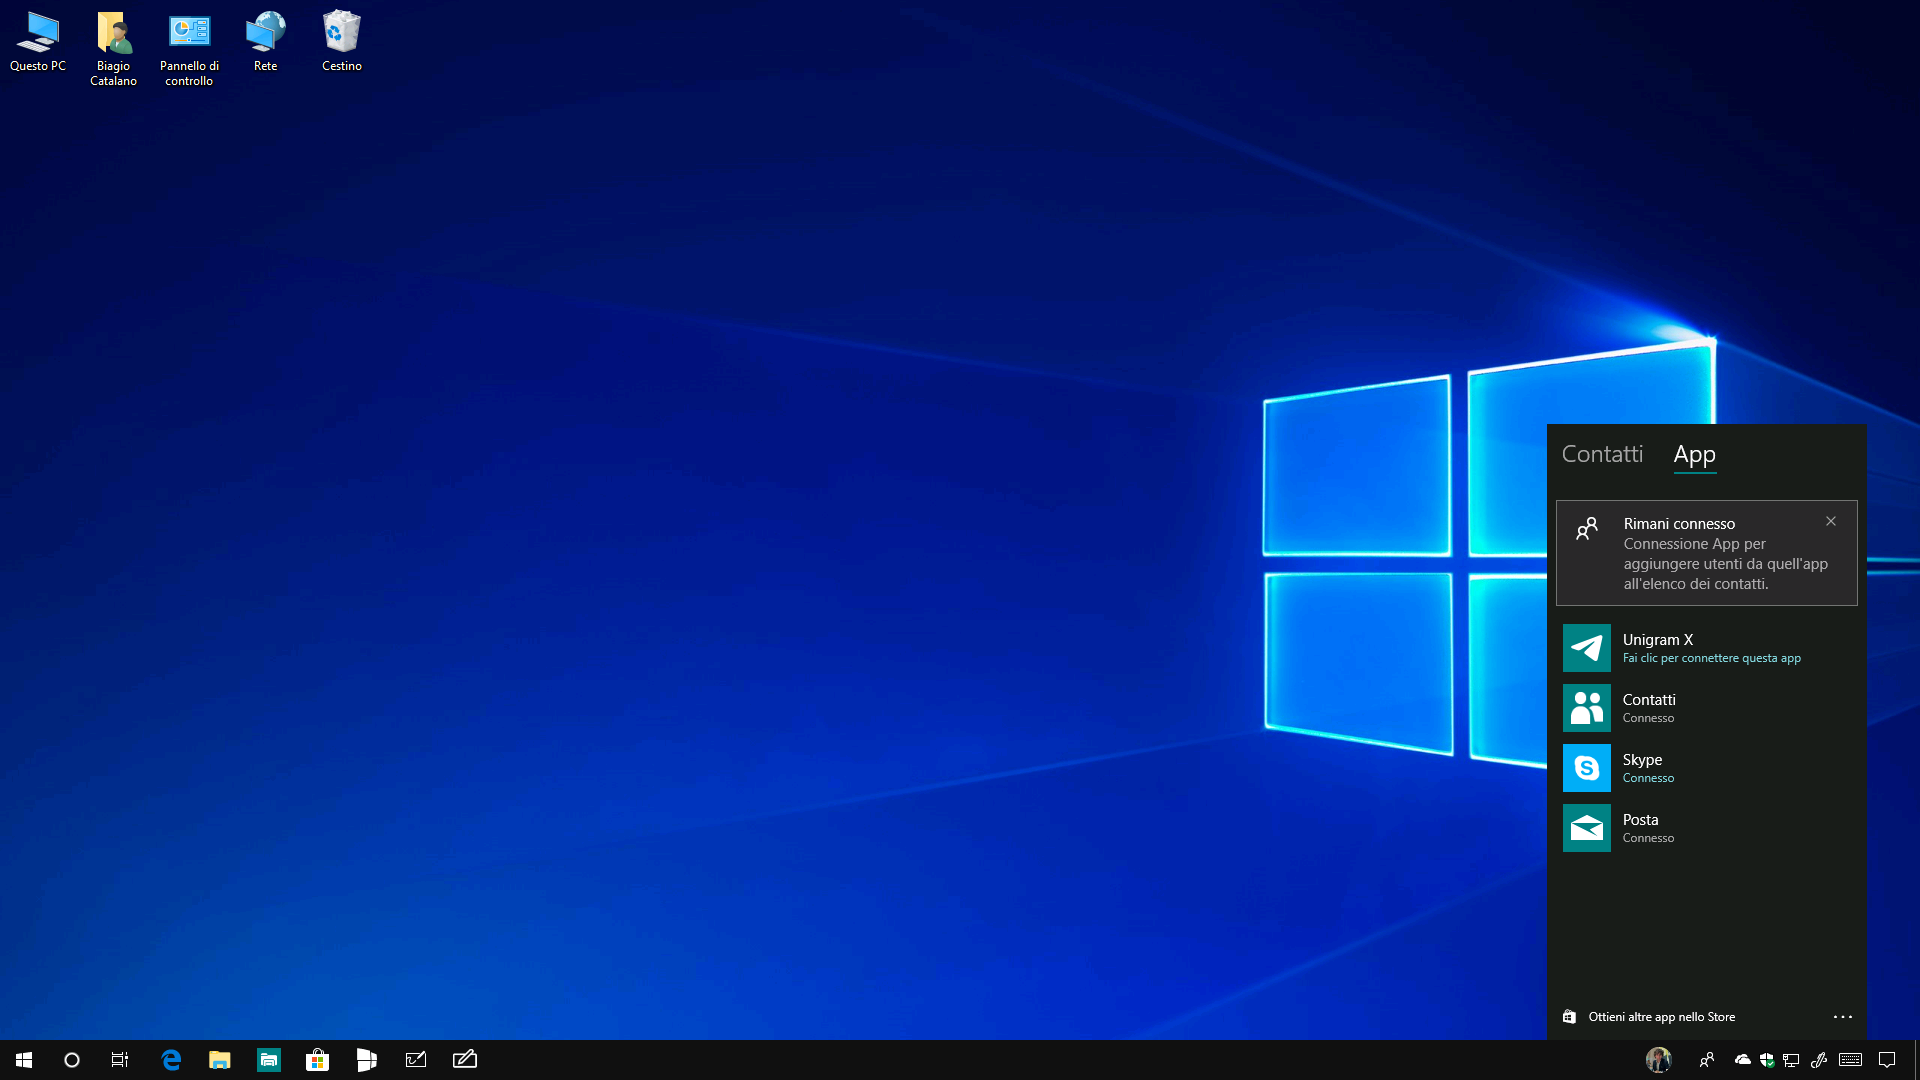Open the three-dots more options menu
This screenshot has width=1920, height=1080.
(1842, 1017)
